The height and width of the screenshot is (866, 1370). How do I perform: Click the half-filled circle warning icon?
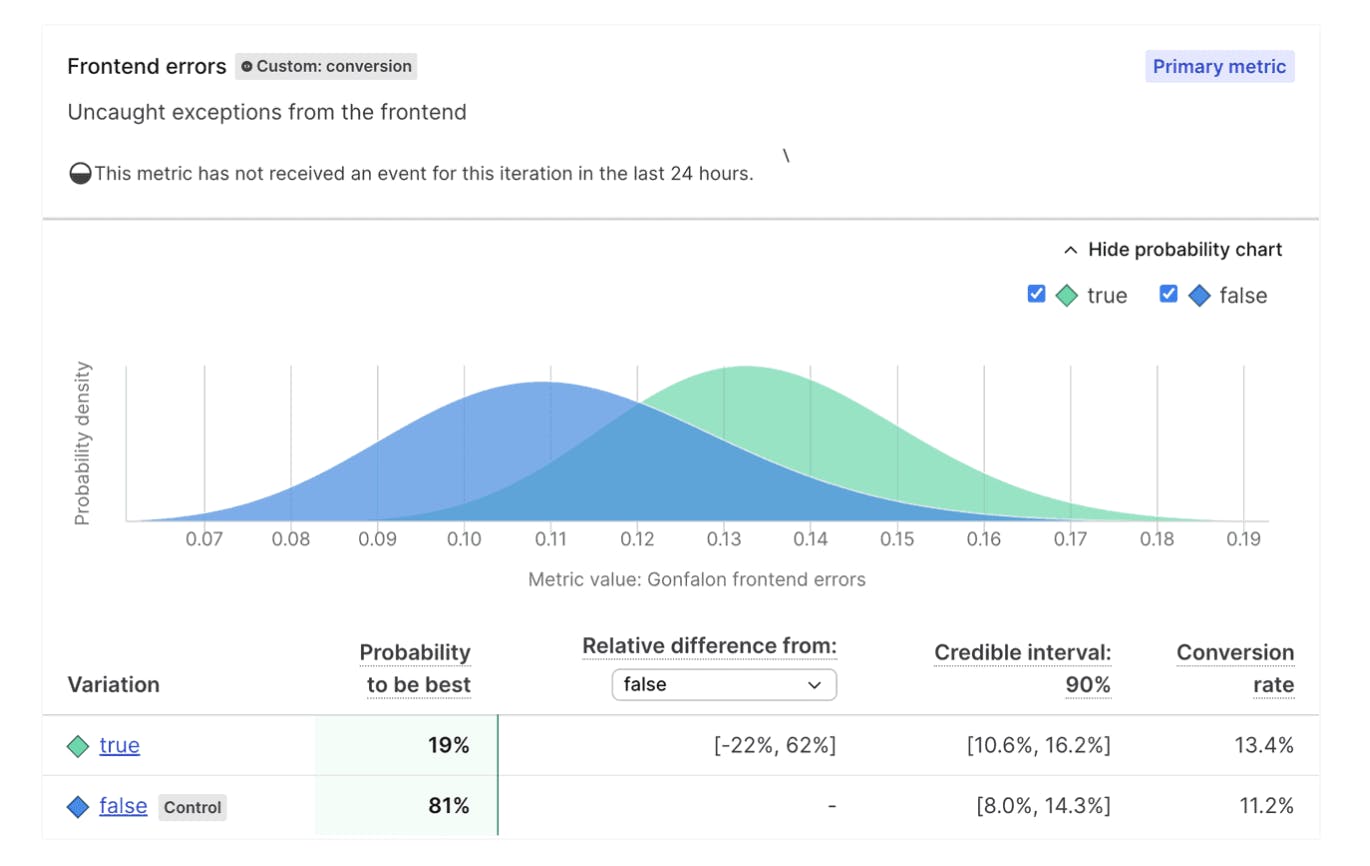pyautogui.click(x=80, y=174)
